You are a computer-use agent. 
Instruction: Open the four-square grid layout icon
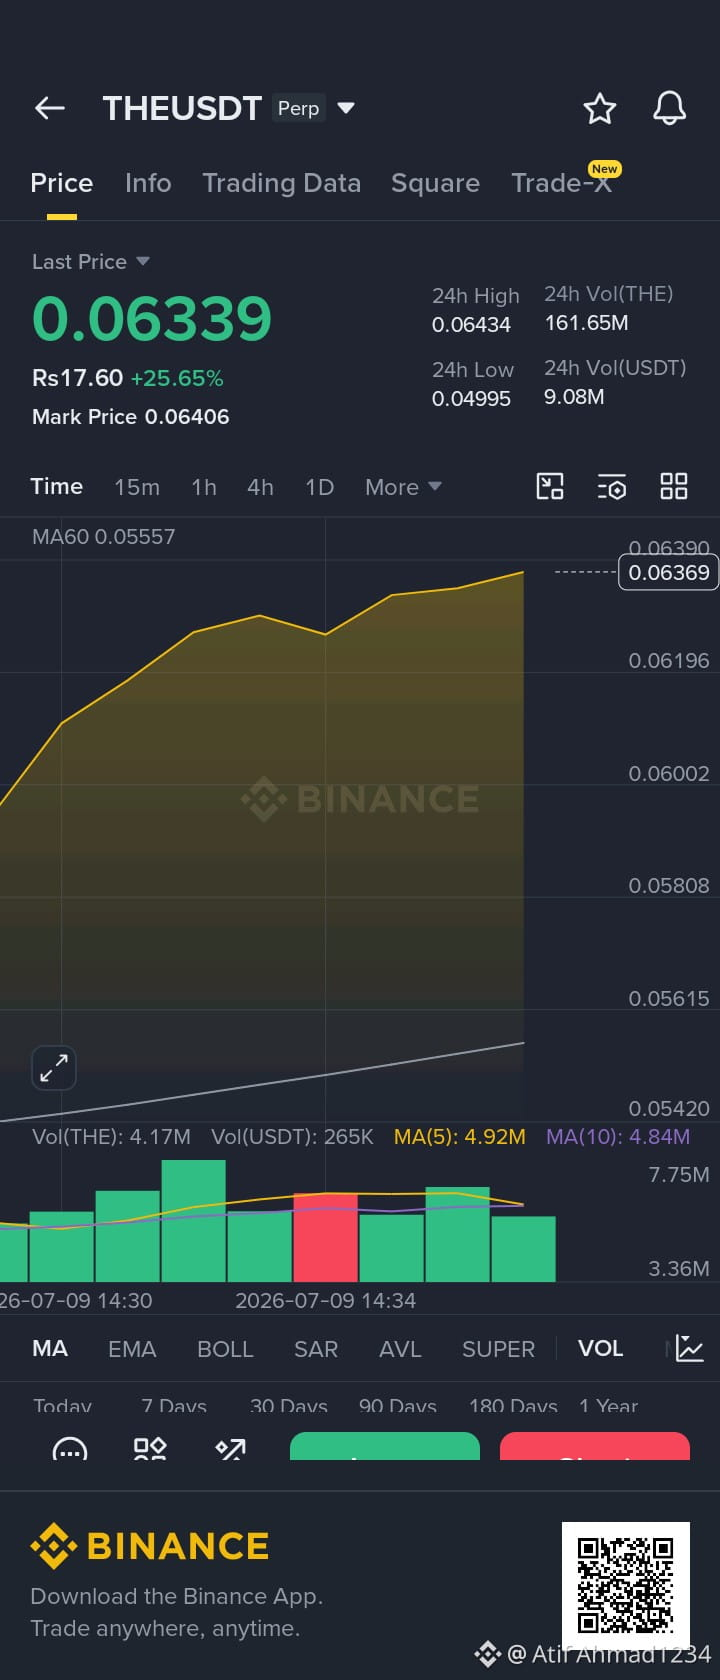pos(674,486)
